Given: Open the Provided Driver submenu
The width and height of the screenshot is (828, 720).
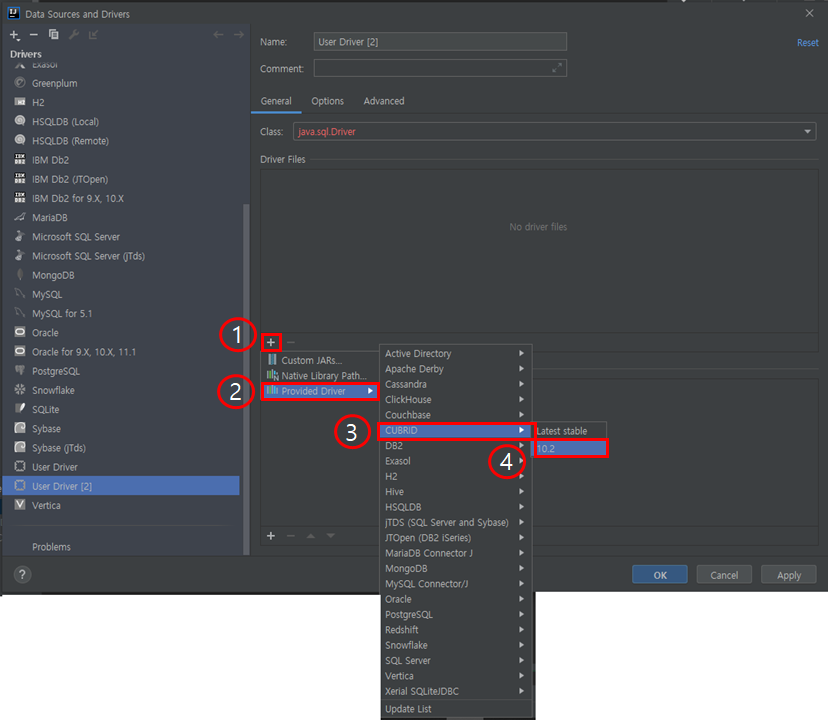Looking at the screenshot, I should [321, 391].
